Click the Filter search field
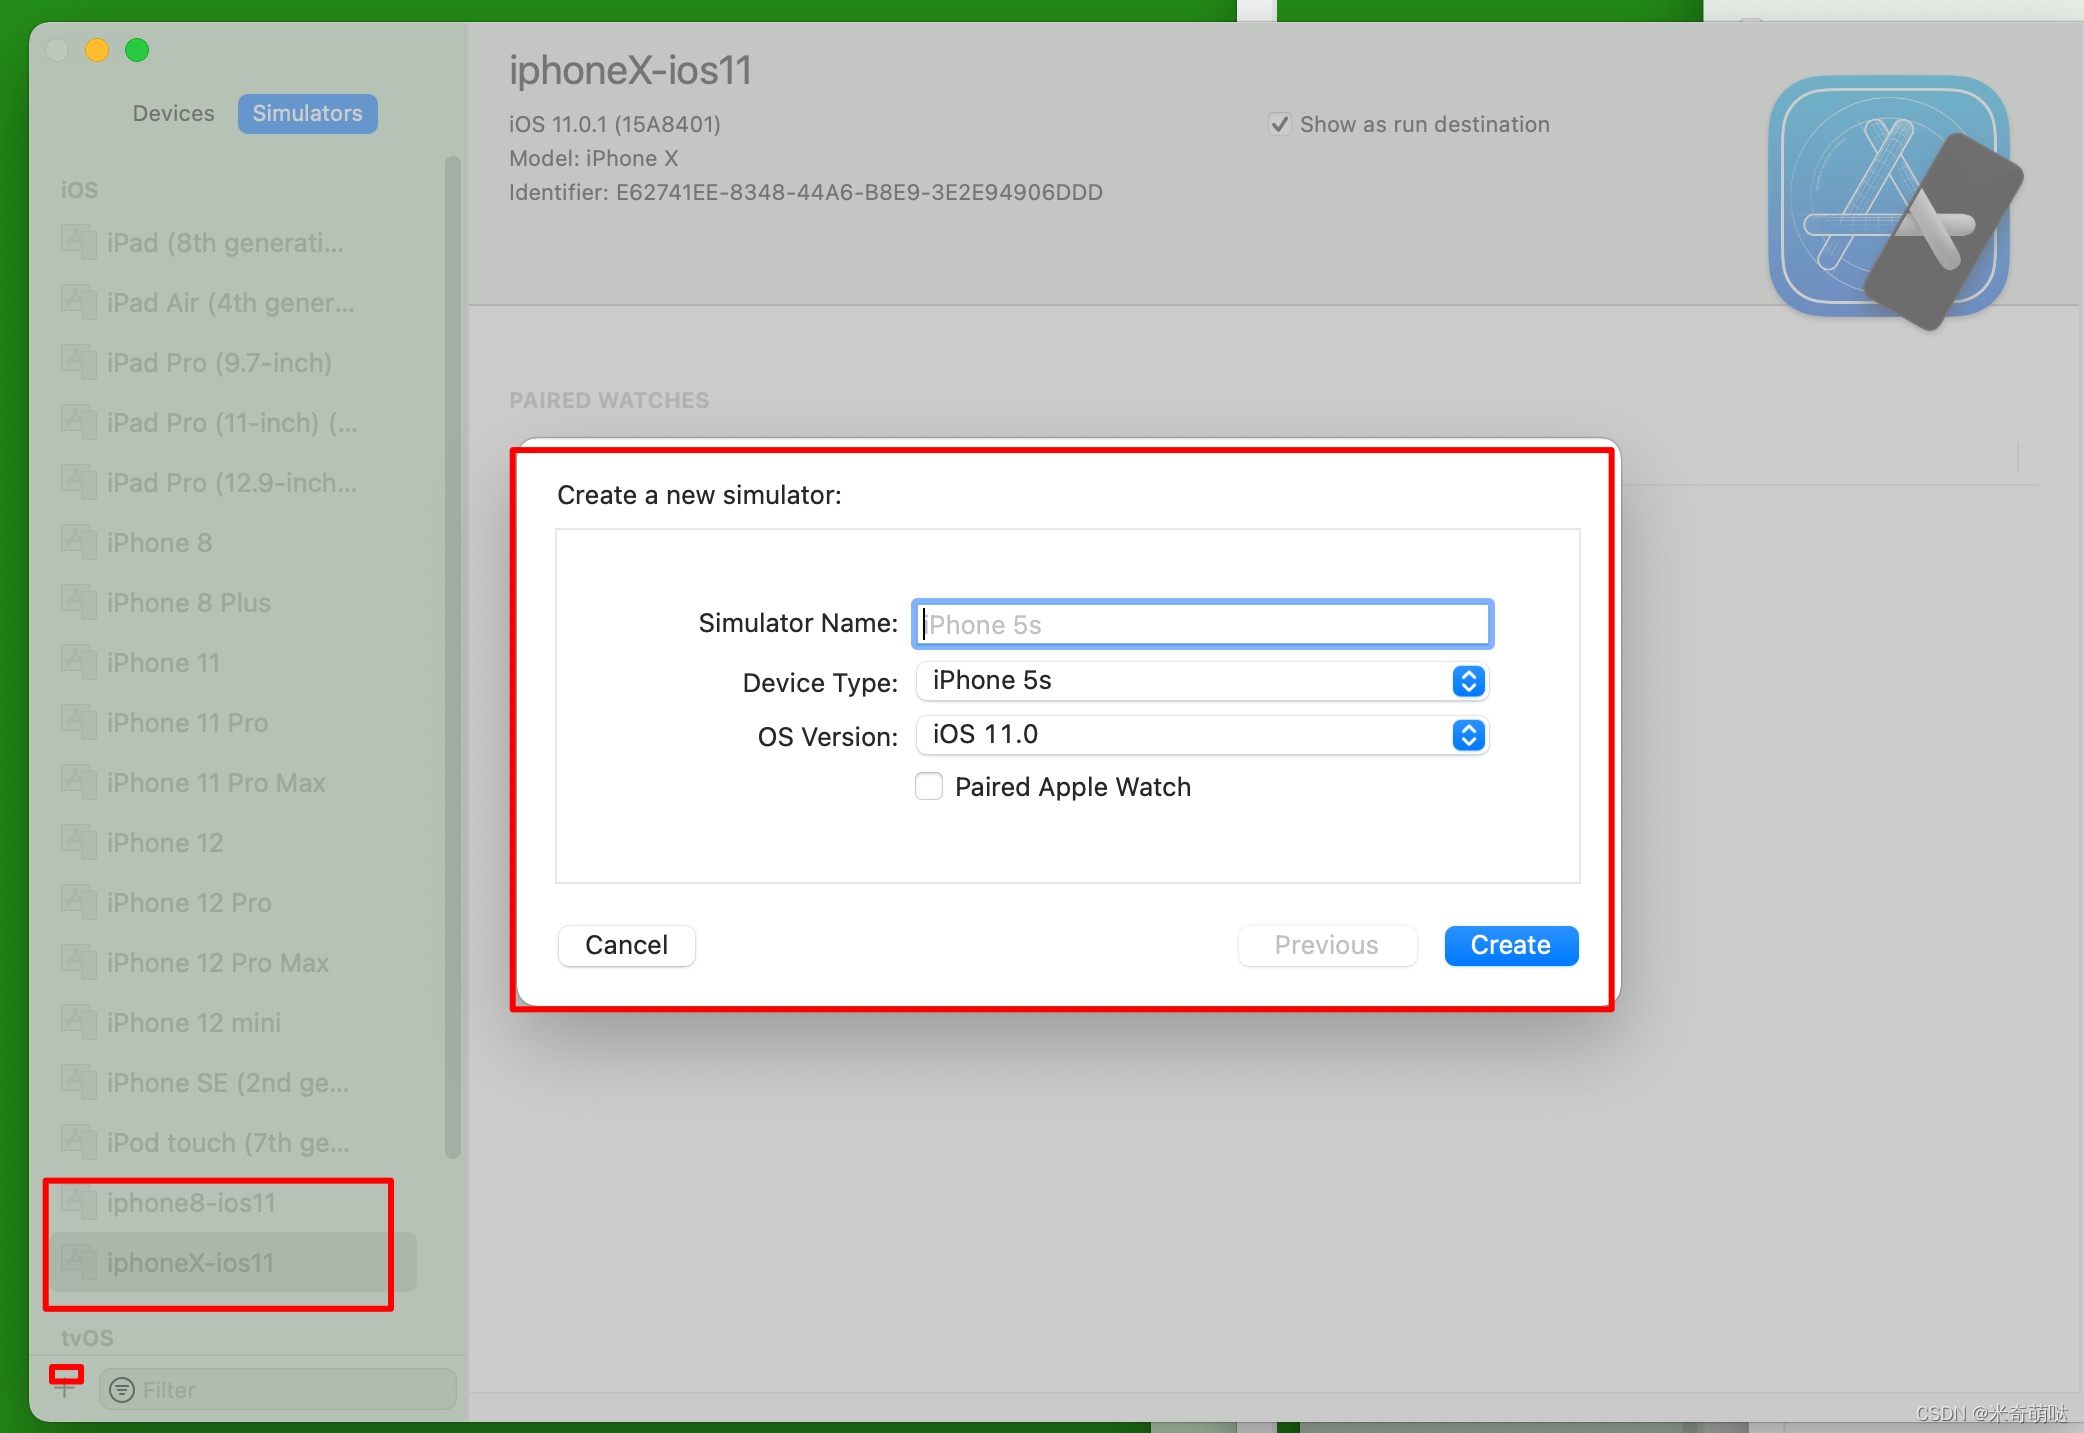Screen dimensions: 2084x1433 [278, 1390]
